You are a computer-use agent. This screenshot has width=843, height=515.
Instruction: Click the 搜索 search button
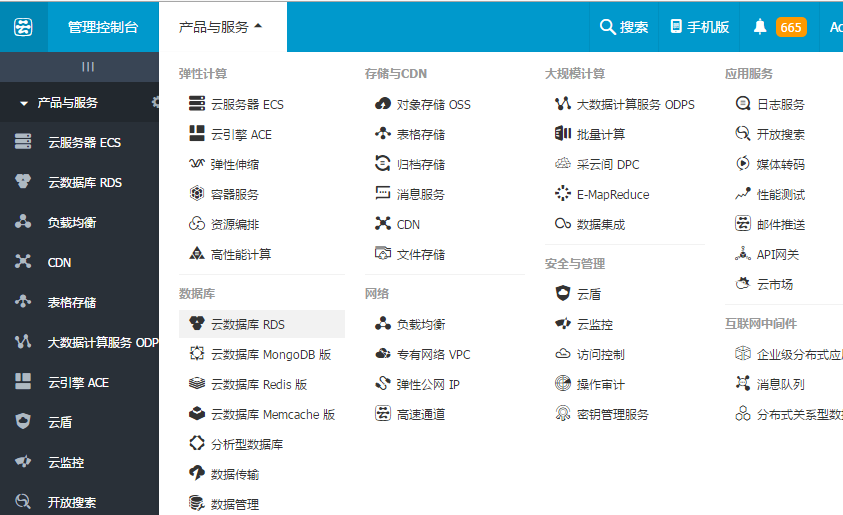624,27
